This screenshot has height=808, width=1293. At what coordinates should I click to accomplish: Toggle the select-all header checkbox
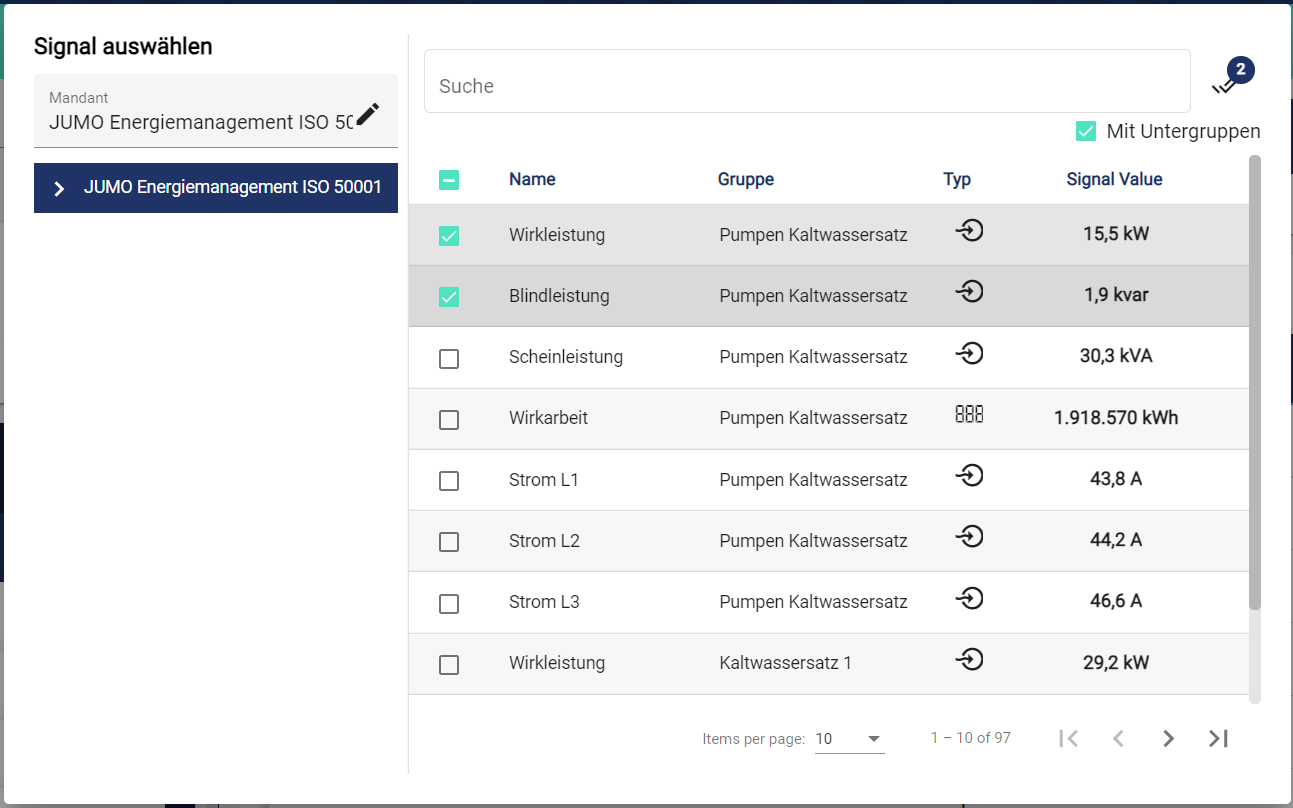click(x=449, y=180)
